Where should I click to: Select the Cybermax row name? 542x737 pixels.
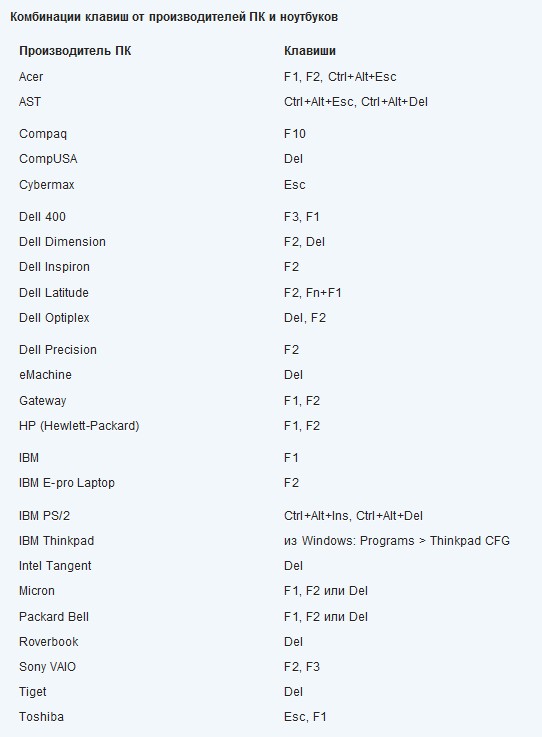[x=47, y=185]
